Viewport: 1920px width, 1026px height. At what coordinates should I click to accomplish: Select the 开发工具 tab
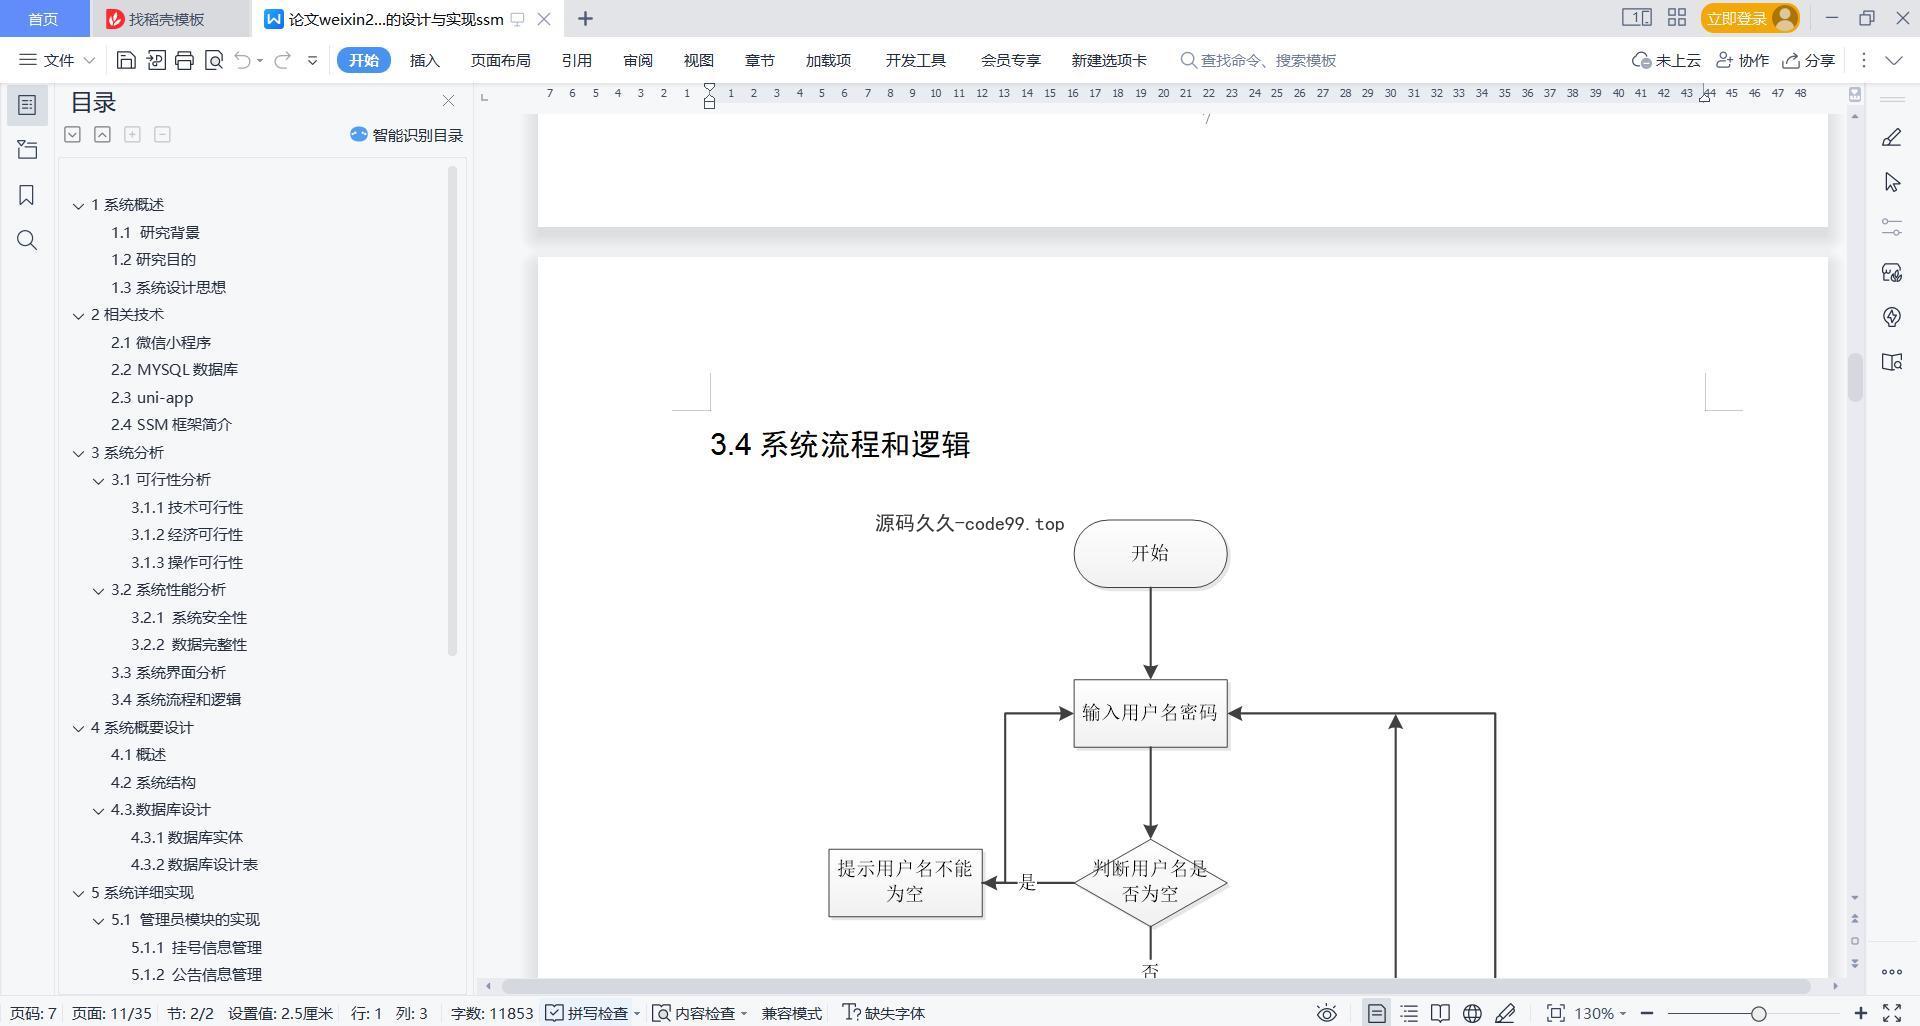(915, 60)
